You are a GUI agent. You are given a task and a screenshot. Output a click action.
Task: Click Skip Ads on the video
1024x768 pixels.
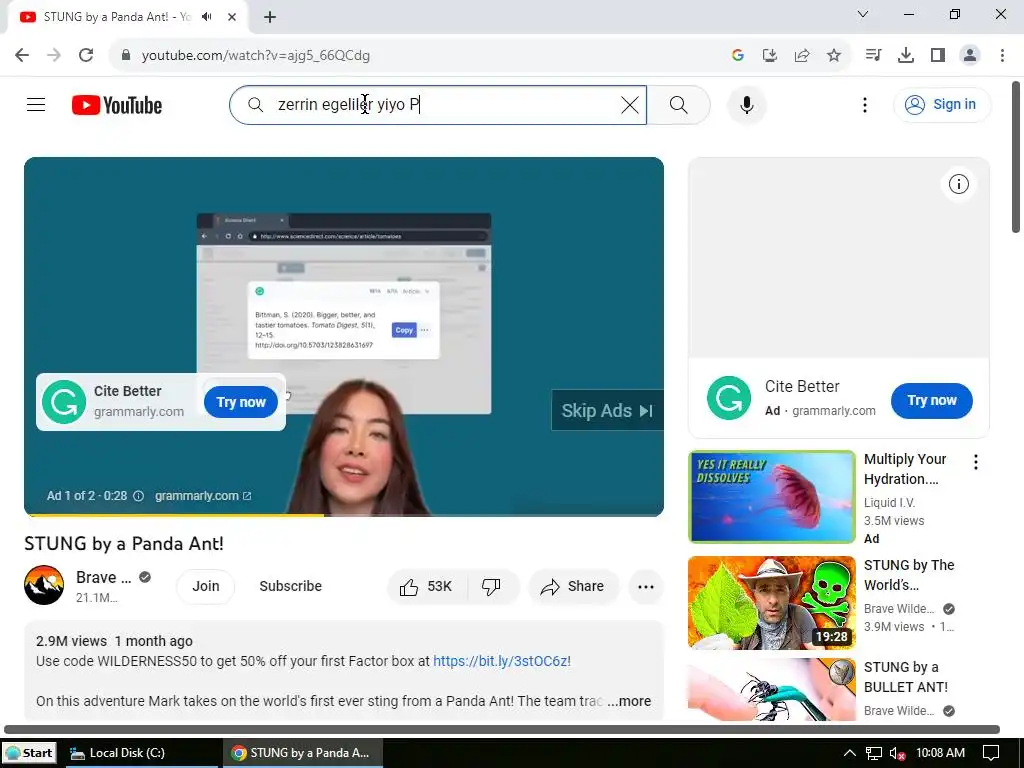607,410
